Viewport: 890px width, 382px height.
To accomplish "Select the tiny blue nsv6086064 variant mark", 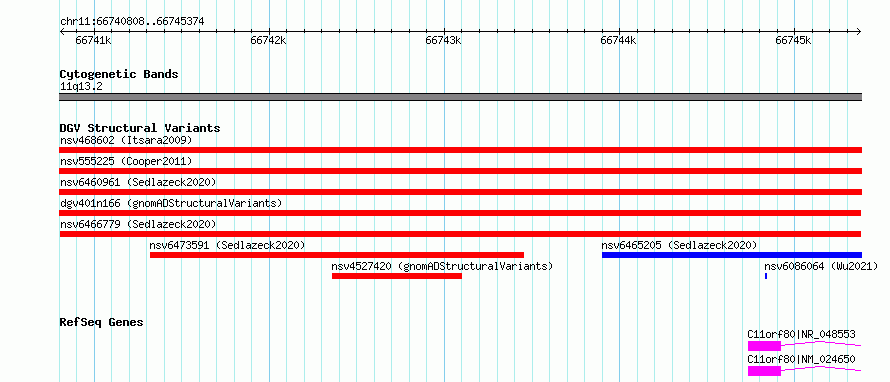I will (x=766, y=276).
